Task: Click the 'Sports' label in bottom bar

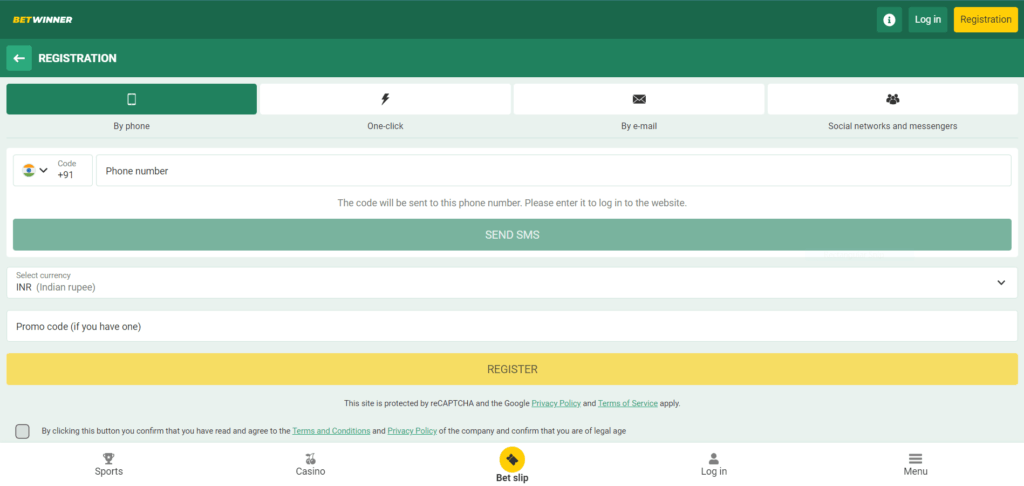Action: point(108,472)
